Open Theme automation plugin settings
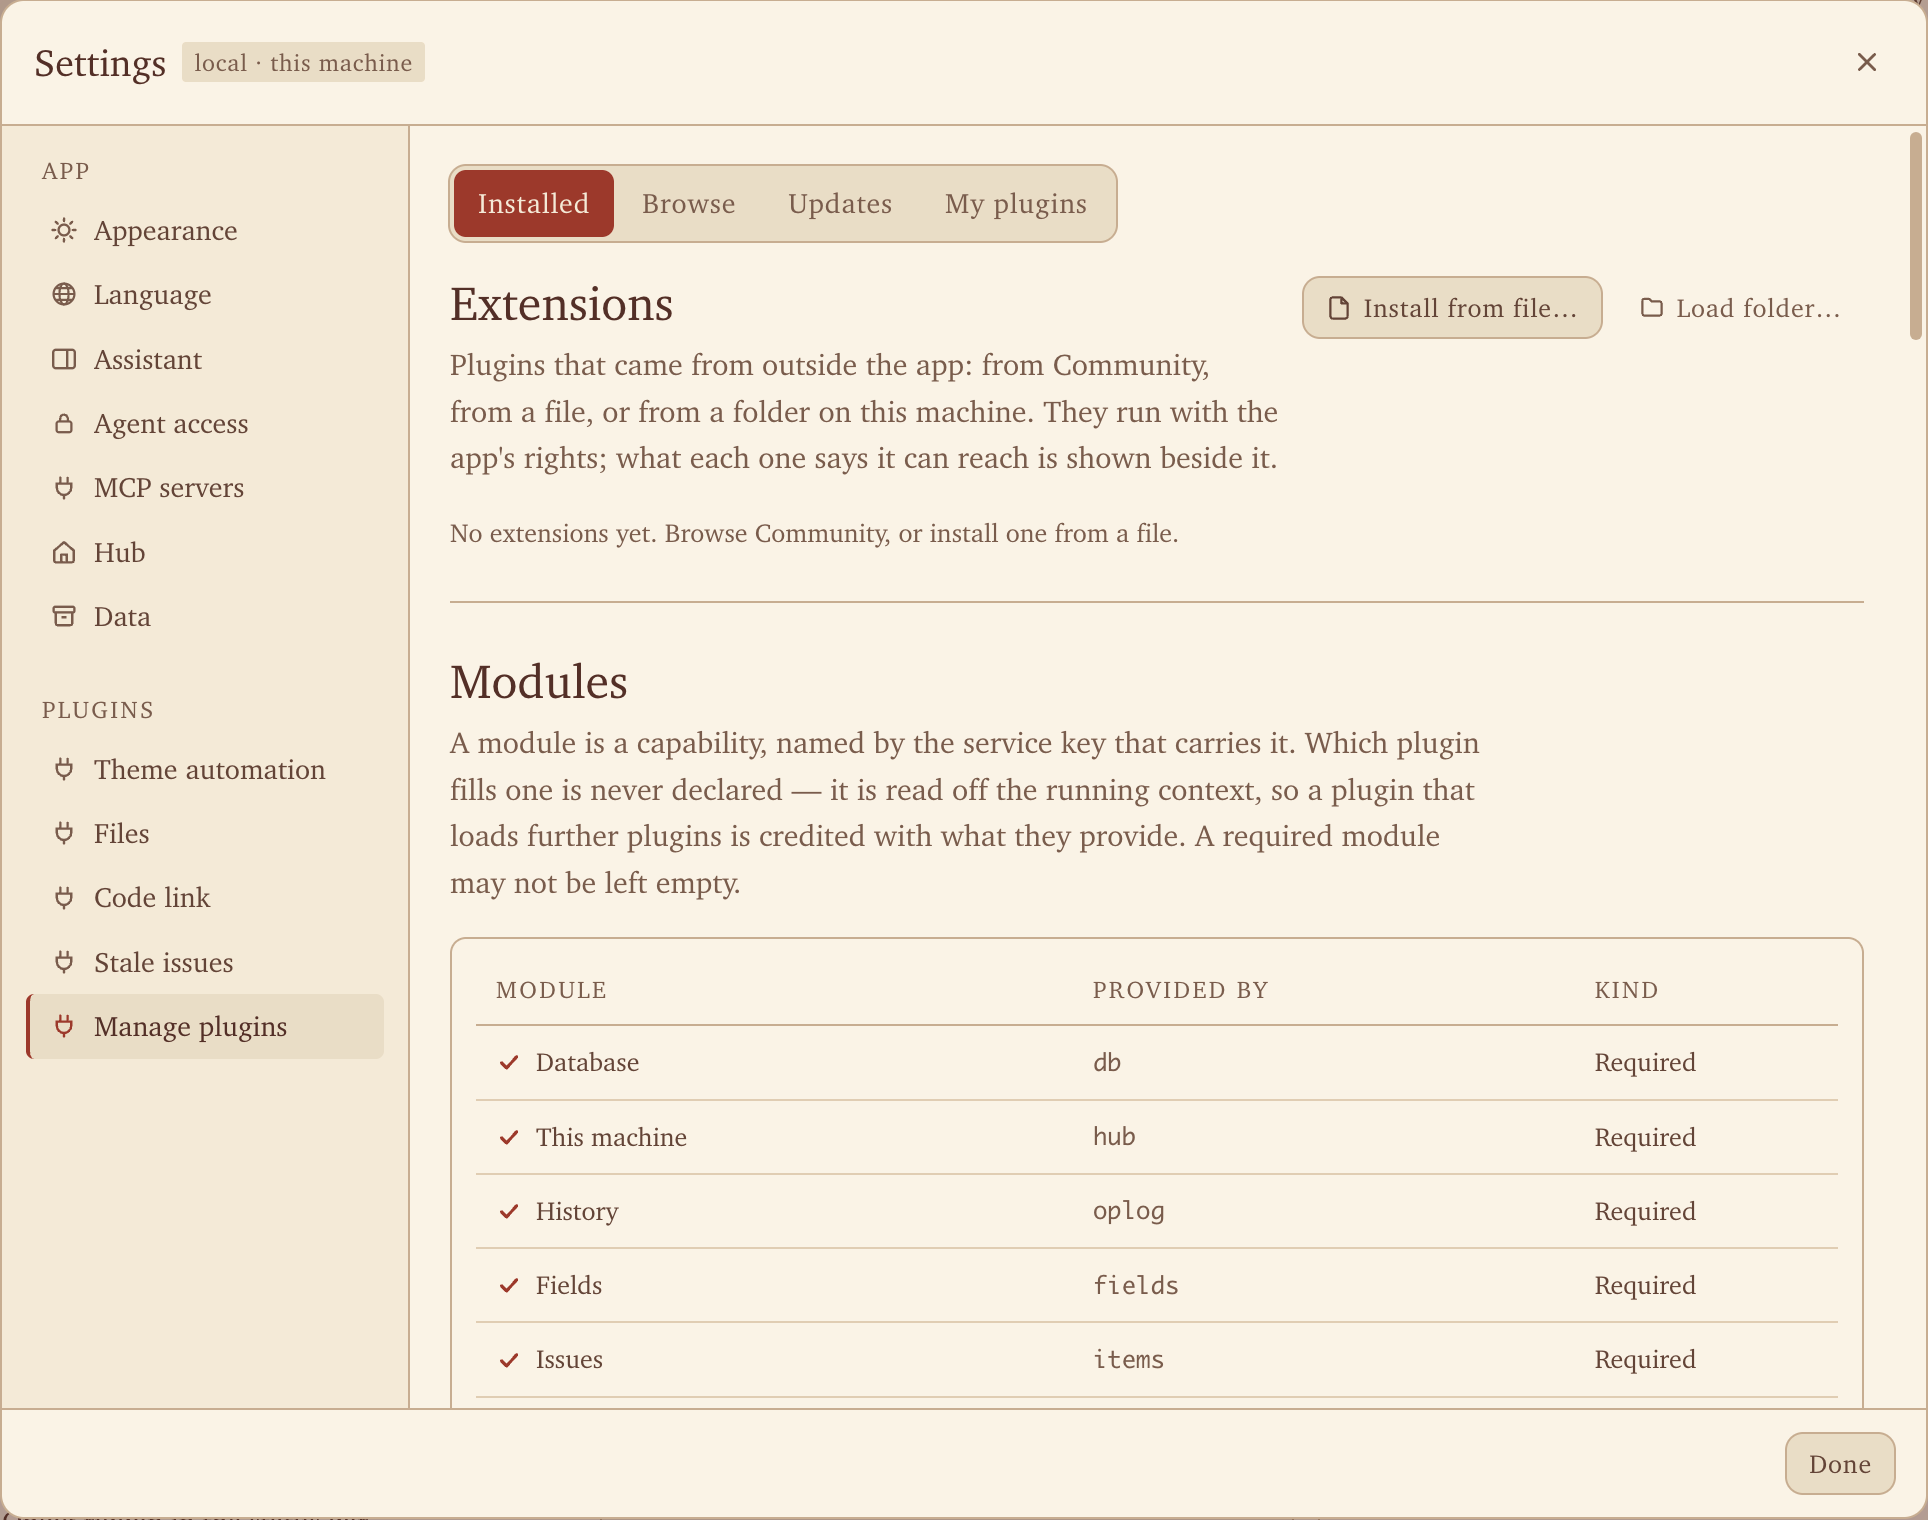The height and width of the screenshot is (1520, 1928). pos(205,769)
